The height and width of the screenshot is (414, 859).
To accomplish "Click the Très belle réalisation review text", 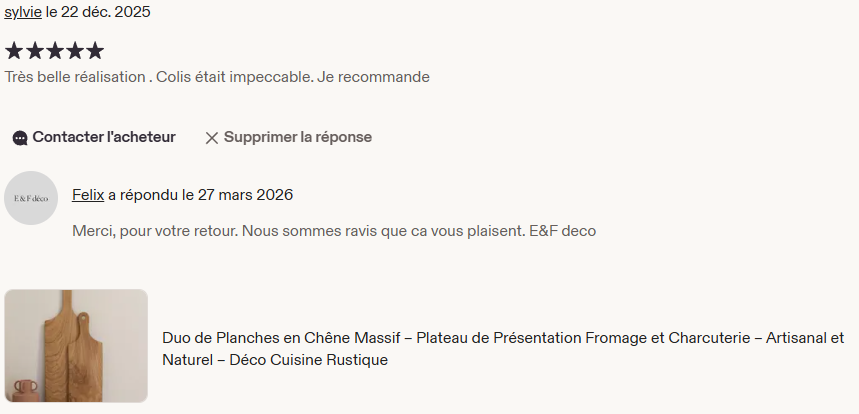I will (75, 77).
